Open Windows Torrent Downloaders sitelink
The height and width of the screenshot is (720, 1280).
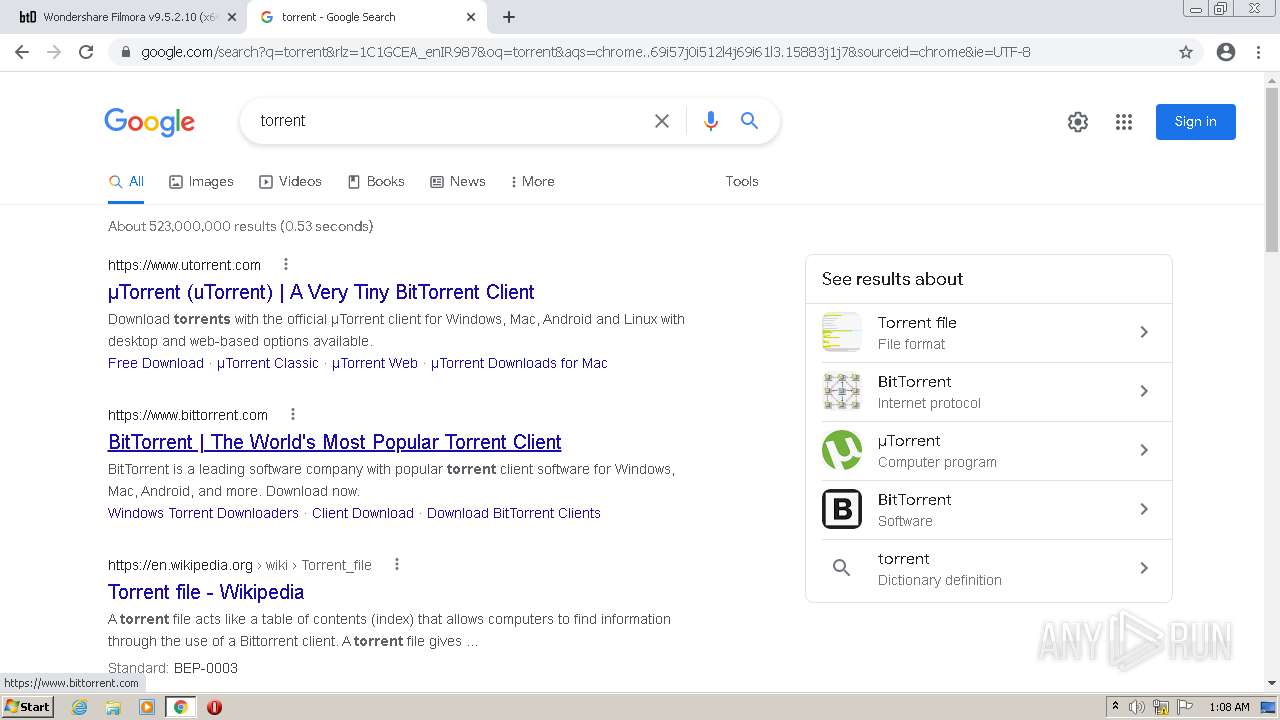coord(203,513)
